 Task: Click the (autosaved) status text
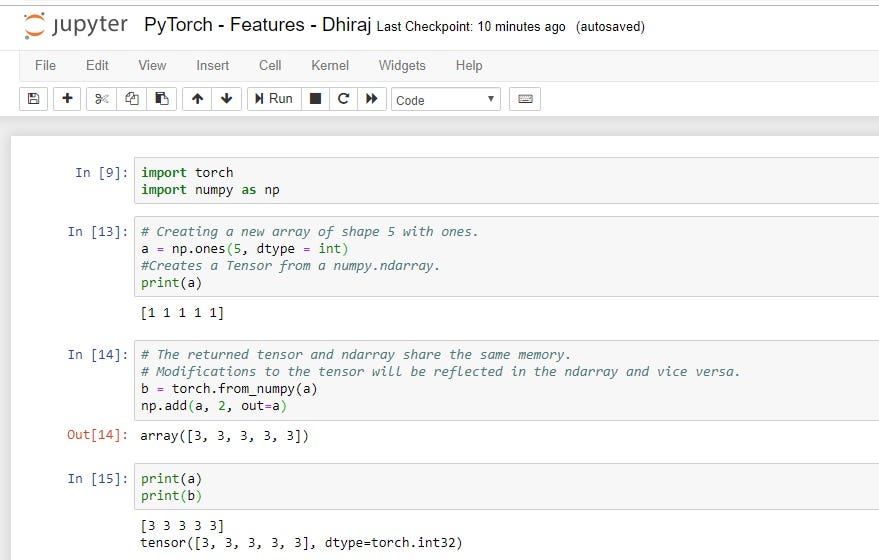(610, 27)
